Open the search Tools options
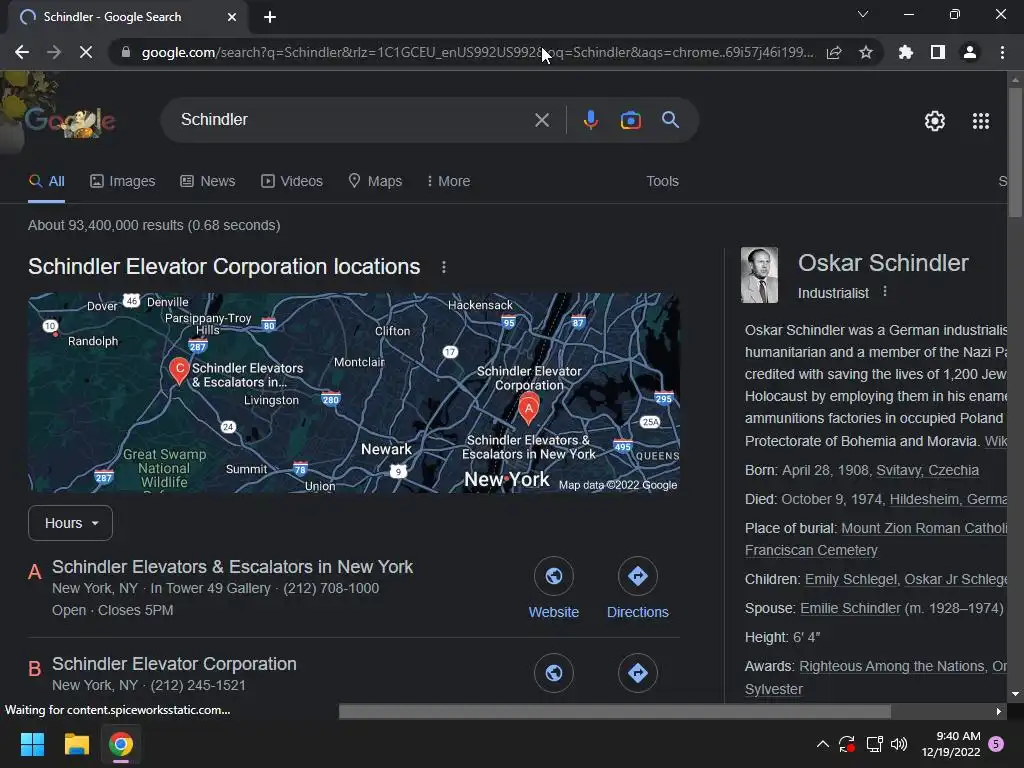This screenshot has height=768, width=1024. (662, 182)
